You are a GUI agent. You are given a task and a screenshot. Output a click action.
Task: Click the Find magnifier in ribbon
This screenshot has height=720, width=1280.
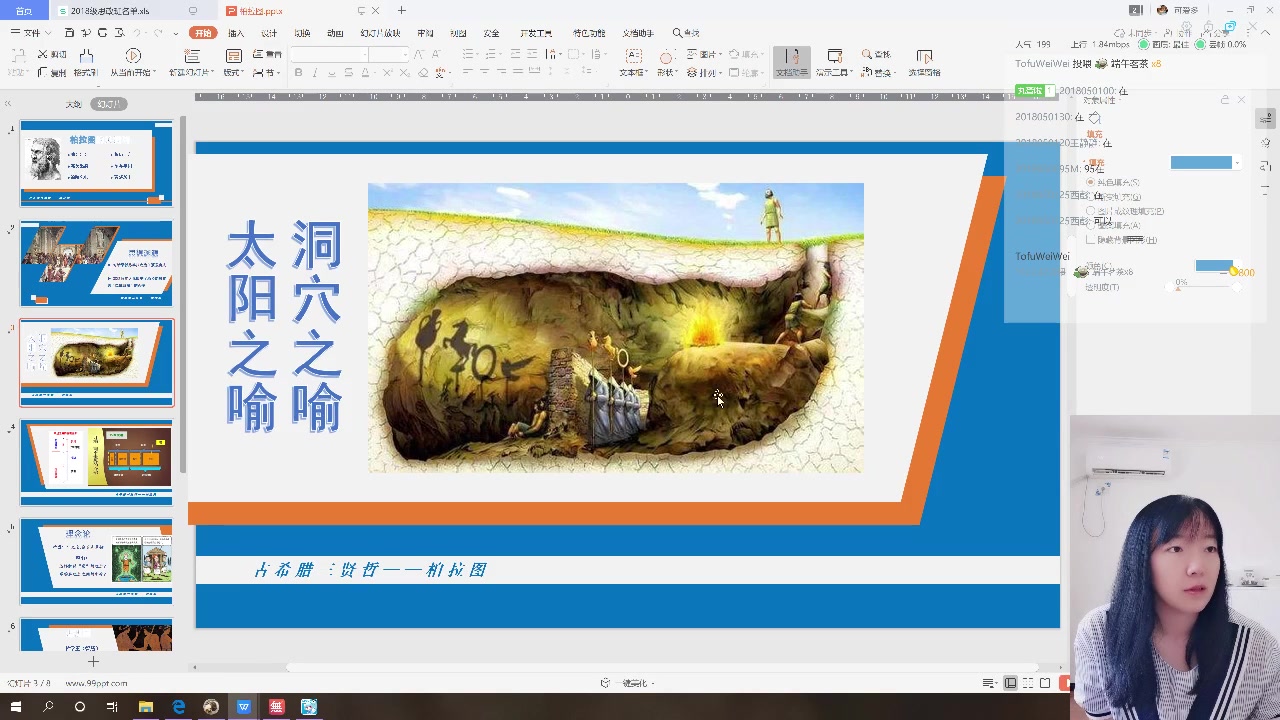pyautogui.click(x=867, y=54)
